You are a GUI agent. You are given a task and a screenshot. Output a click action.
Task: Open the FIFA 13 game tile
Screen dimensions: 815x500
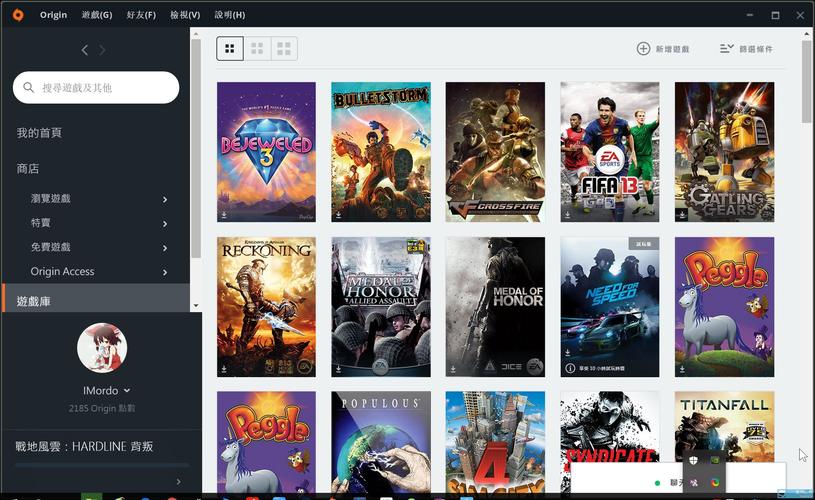610,152
